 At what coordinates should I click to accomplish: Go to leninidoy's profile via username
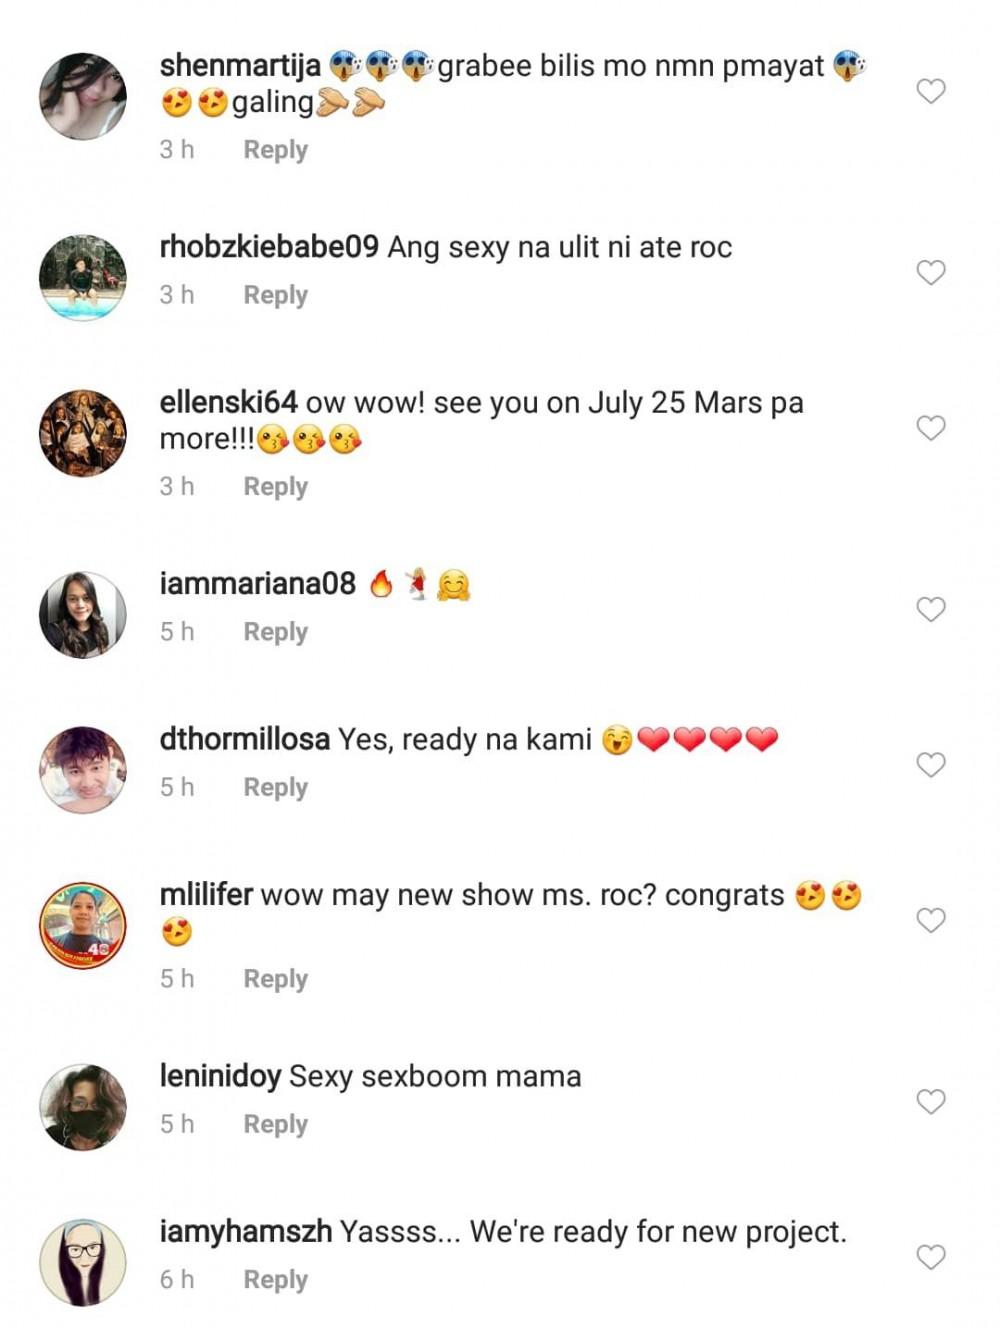click(x=220, y=1077)
